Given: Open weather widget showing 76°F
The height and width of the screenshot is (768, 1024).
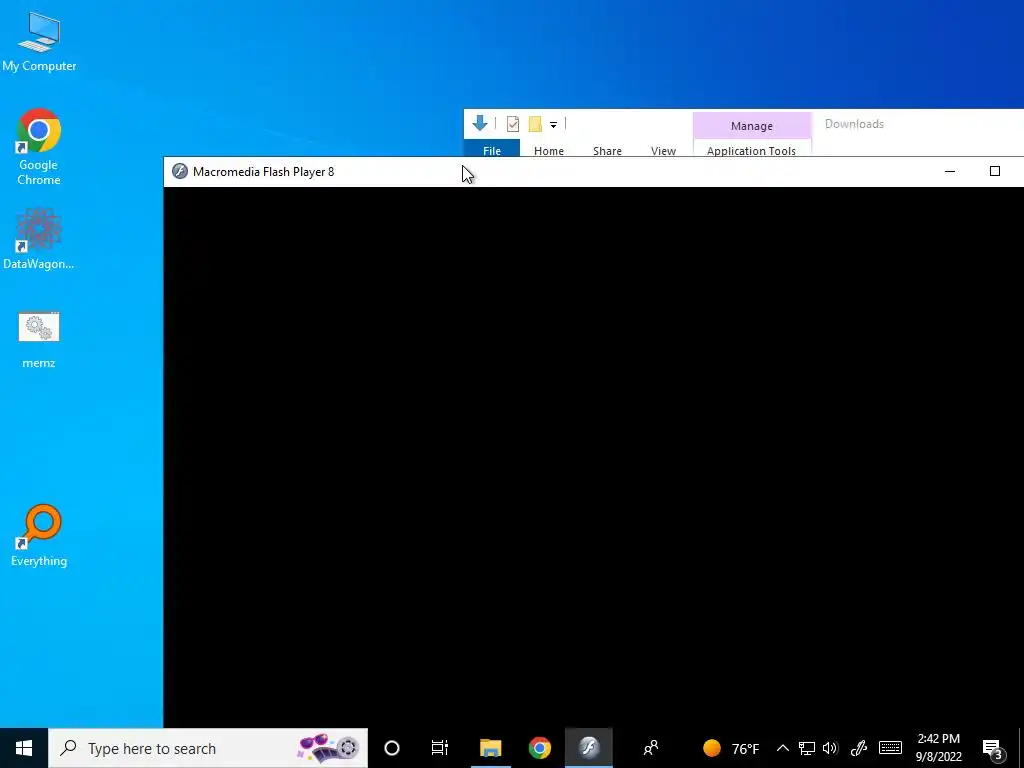Looking at the screenshot, I should click(731, 748).
